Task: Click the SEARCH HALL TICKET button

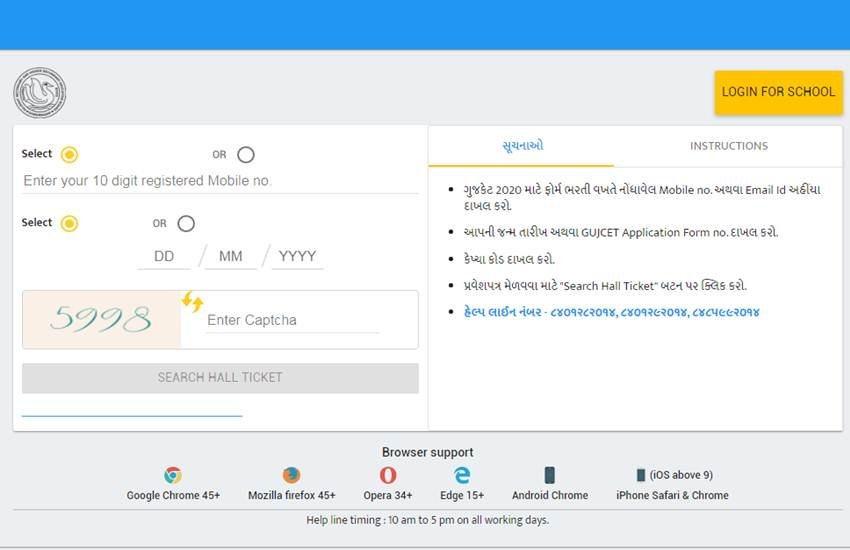Action: point(220,378)
